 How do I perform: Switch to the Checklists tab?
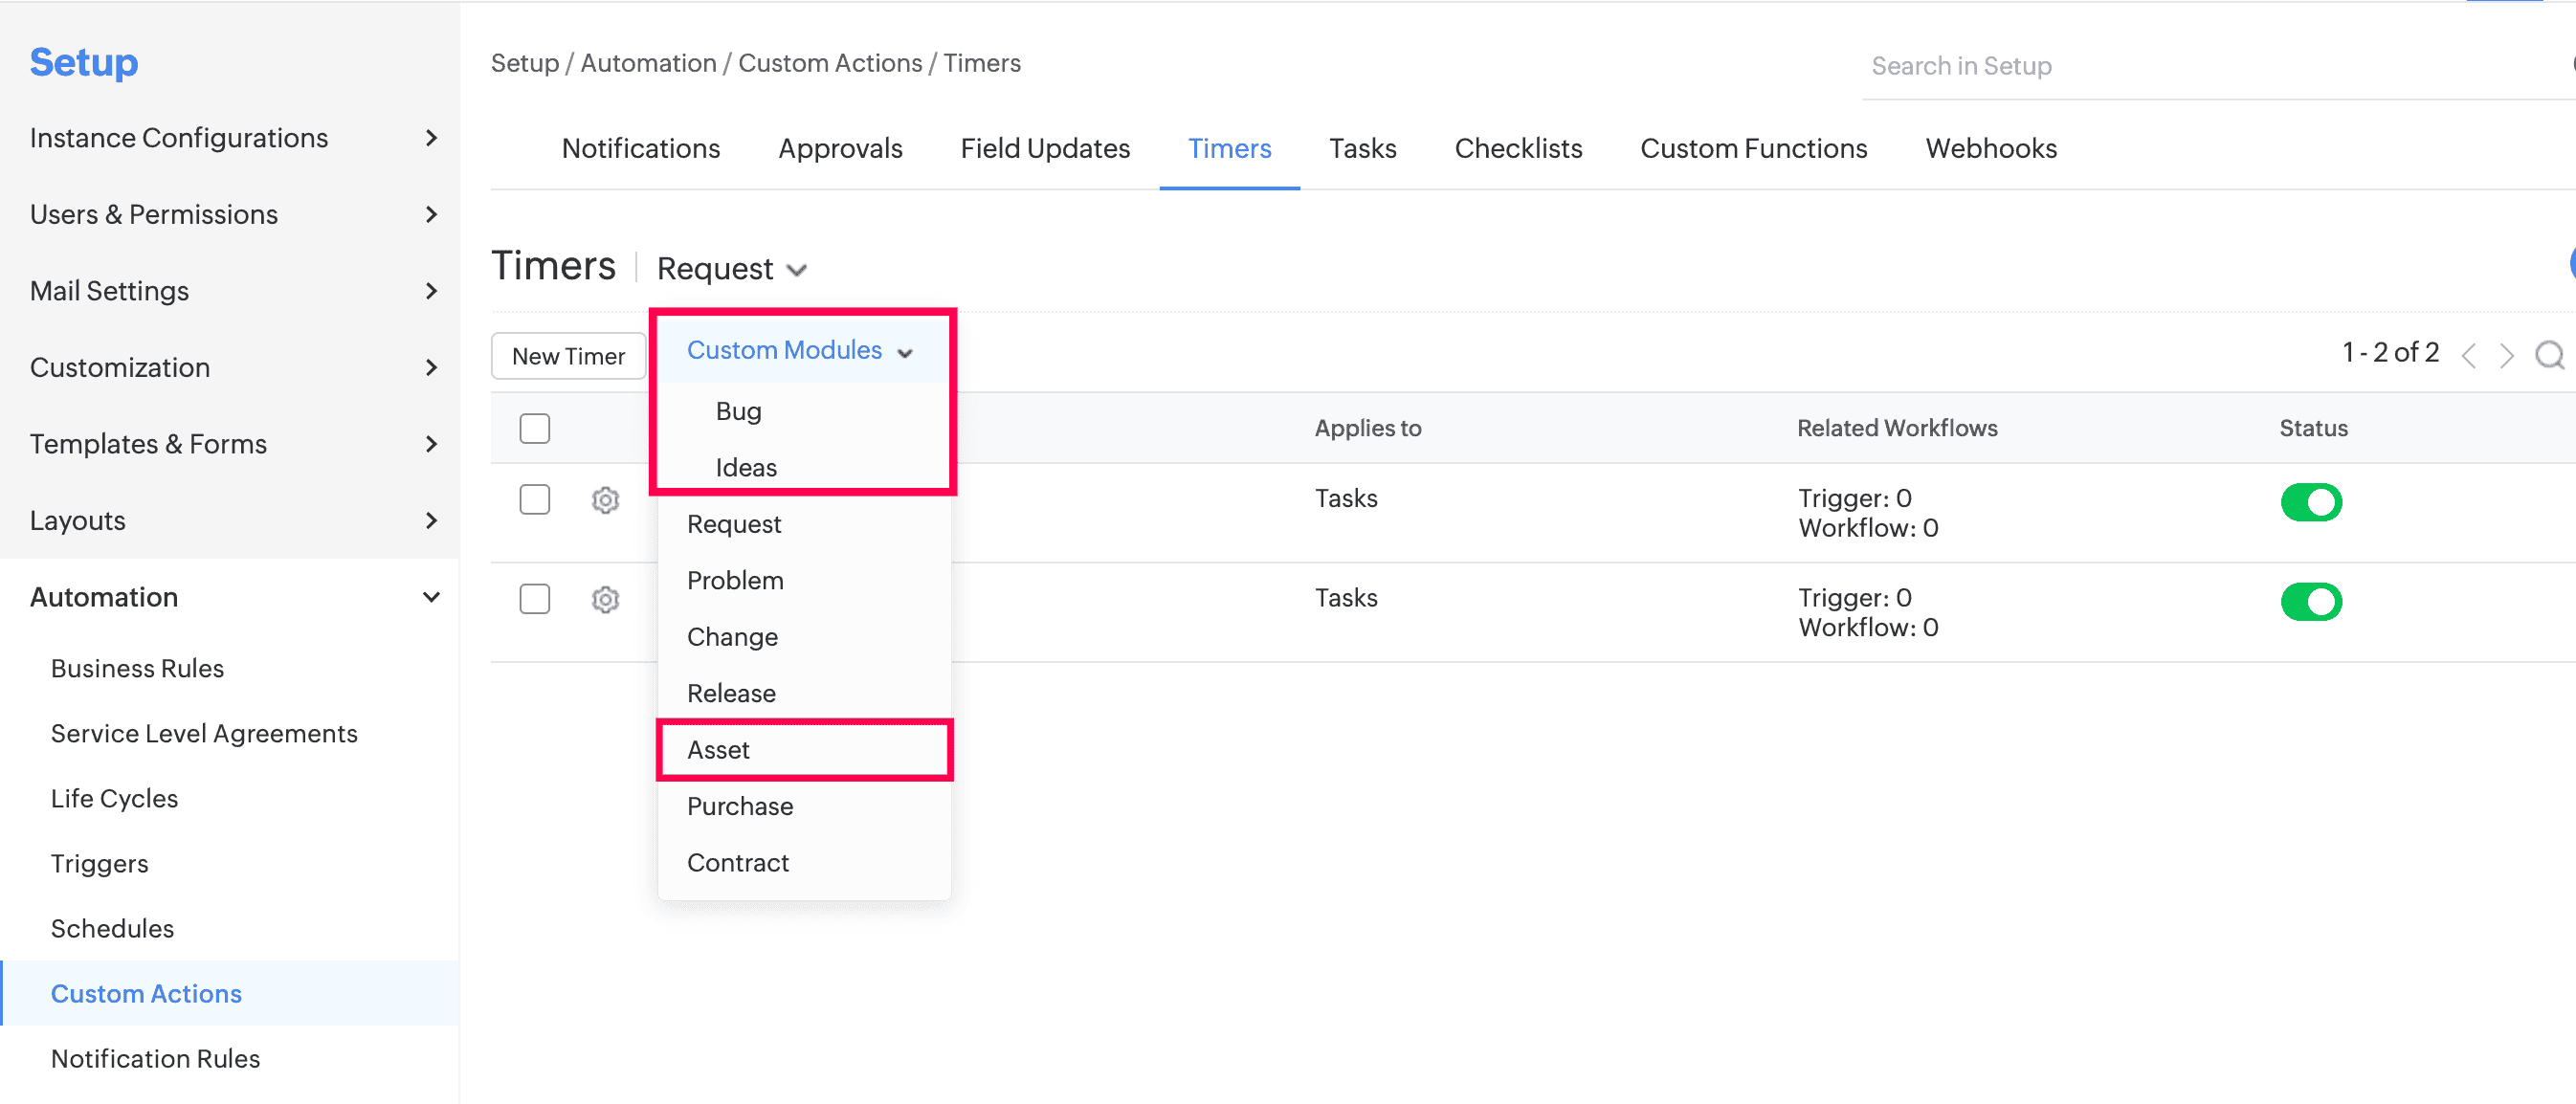[x=1518, y=149]
